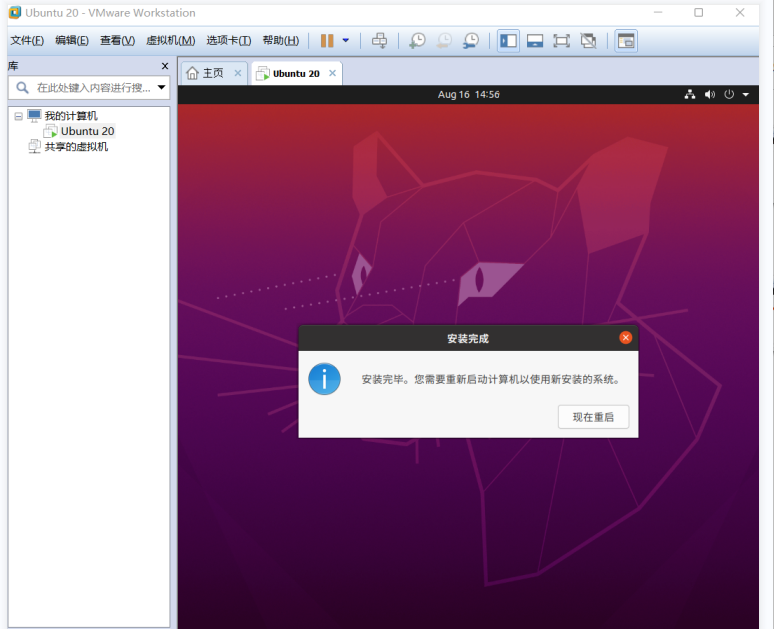The height and width of the screenshot is (629, 774).
Task: Close the 库 library panel
Action: (165, 66)
